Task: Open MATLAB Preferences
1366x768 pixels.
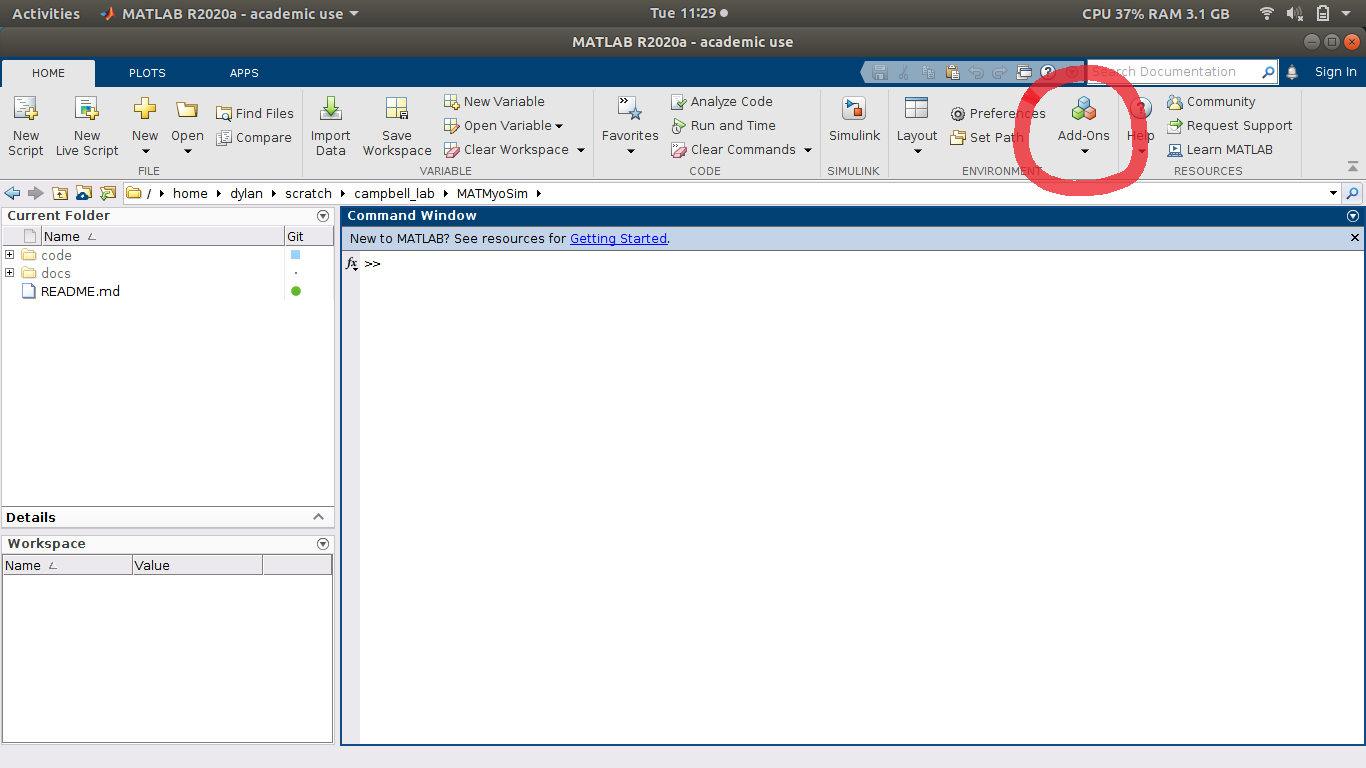Action: 998,113
